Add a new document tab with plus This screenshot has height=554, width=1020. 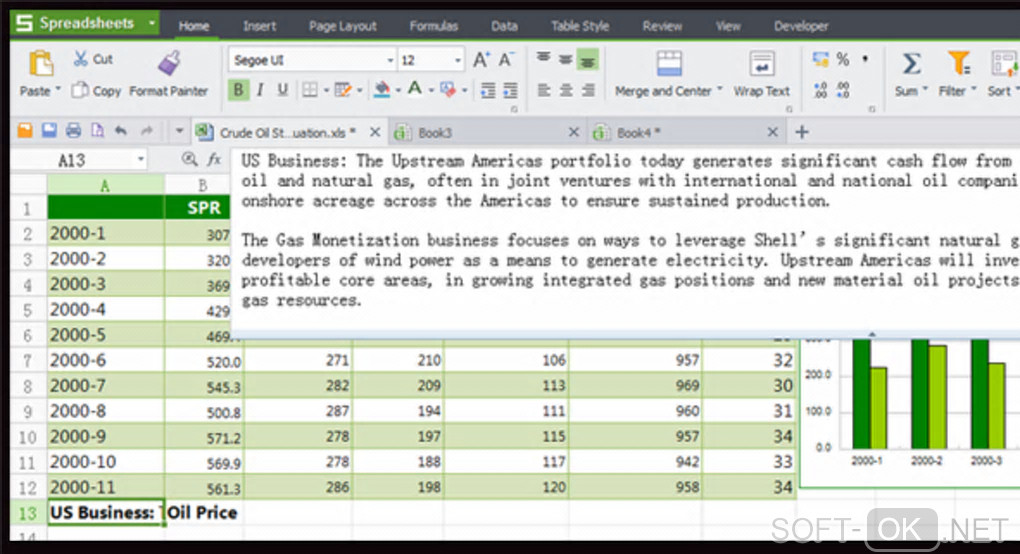[x=801, y=132]
